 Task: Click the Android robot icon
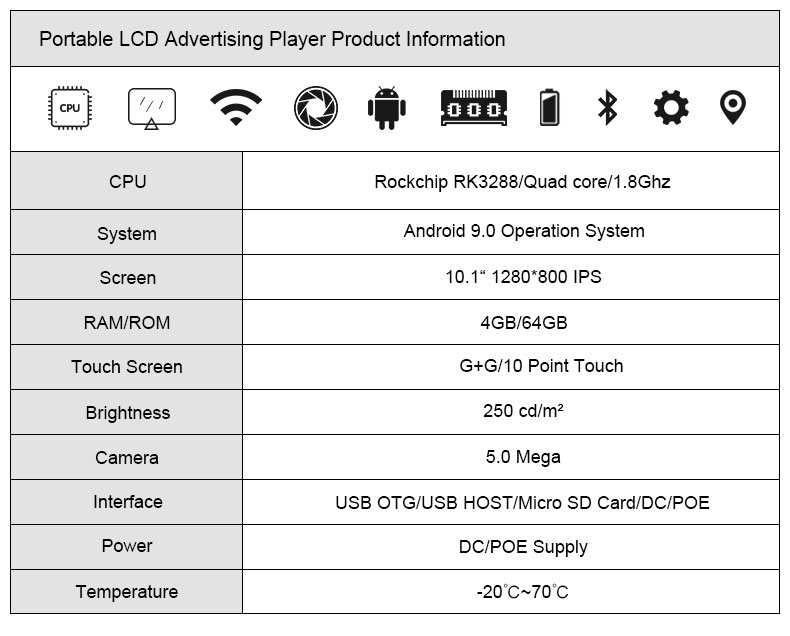[386, 108]
